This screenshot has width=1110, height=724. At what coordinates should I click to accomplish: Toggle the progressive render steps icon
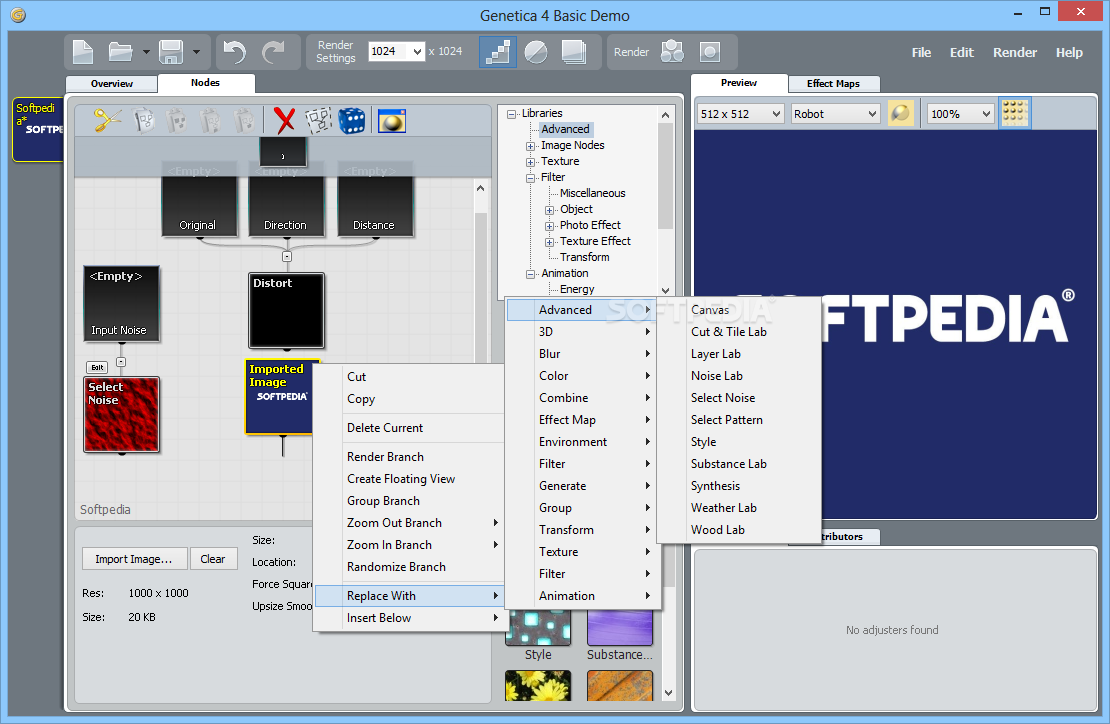[498, 52]
